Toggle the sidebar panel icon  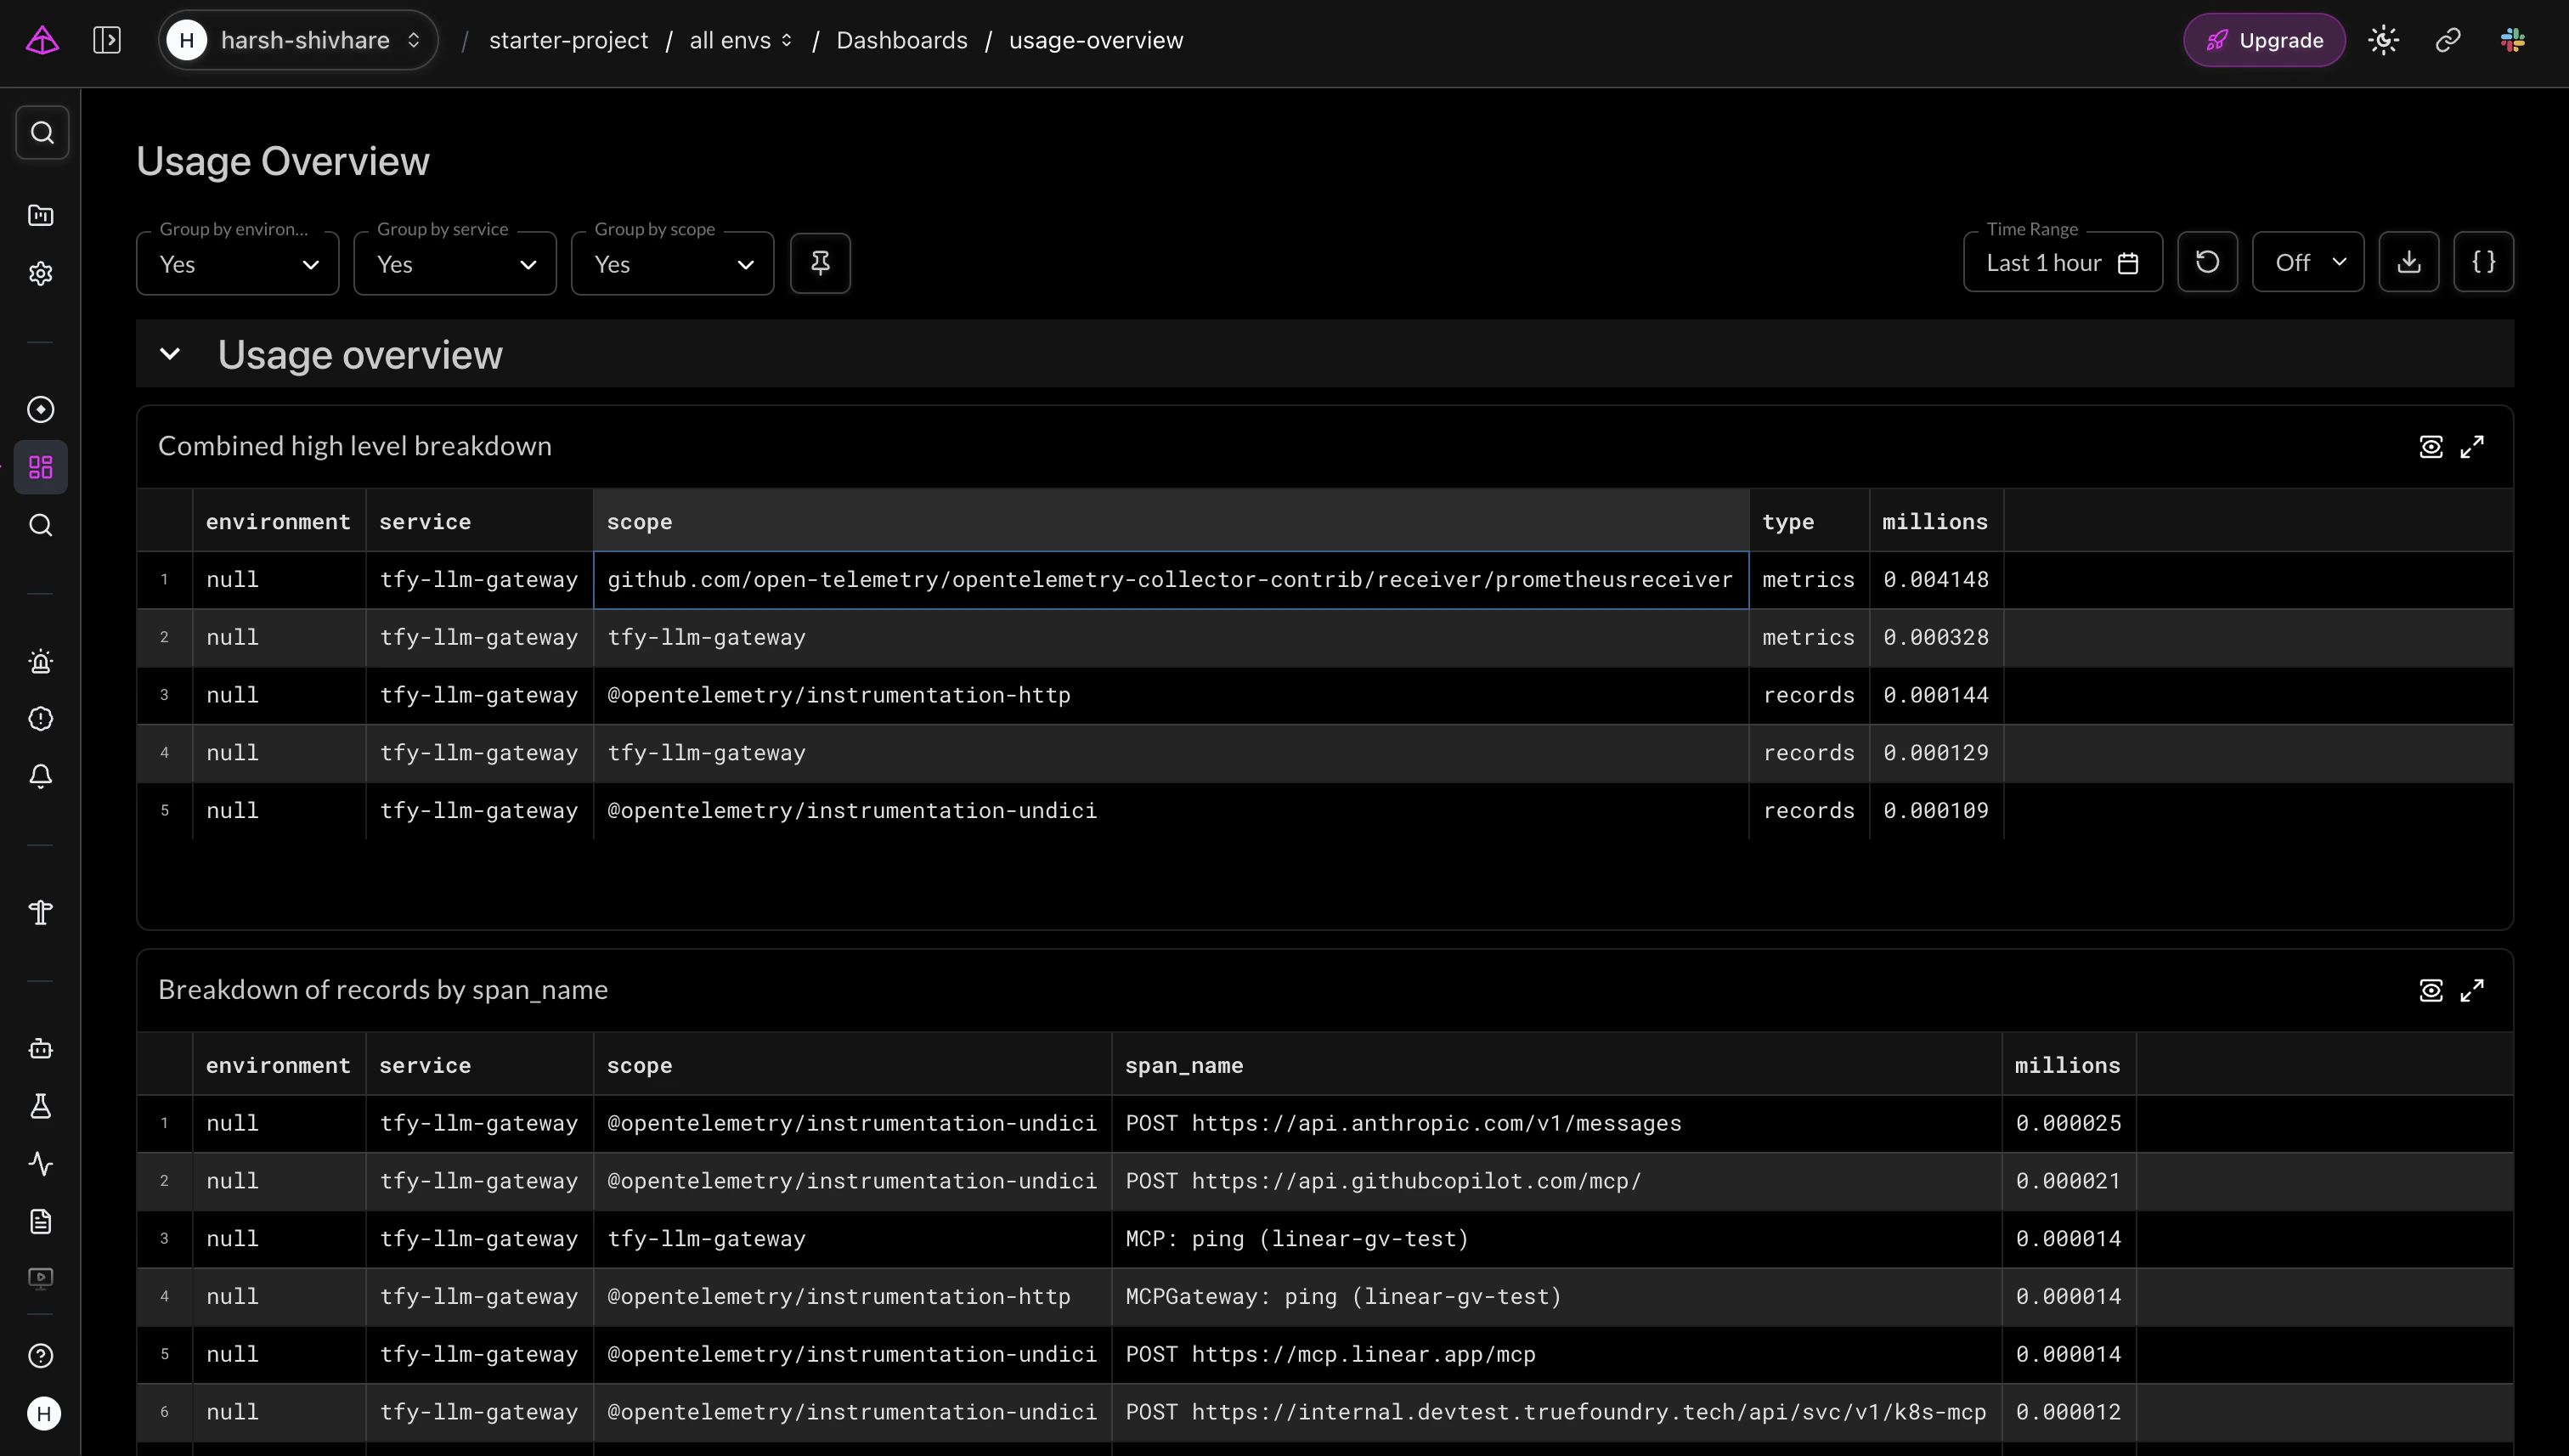click(107, 40)
